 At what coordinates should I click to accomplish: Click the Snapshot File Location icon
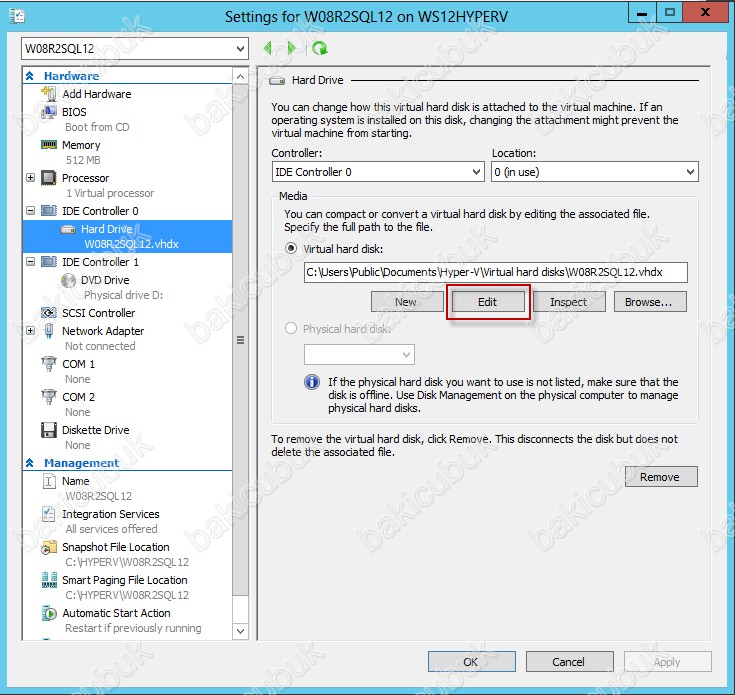[x=49, y=547]
